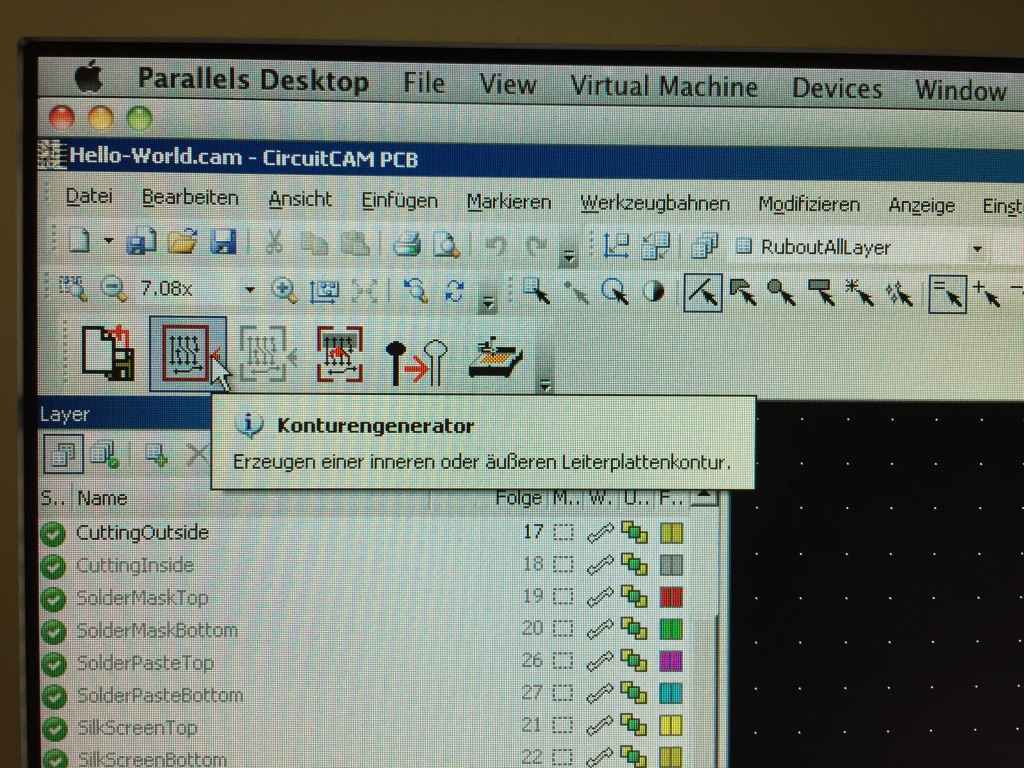Open the Virtual Machine menu in macOS bar
1024x768 pixels.
(664, 86)
